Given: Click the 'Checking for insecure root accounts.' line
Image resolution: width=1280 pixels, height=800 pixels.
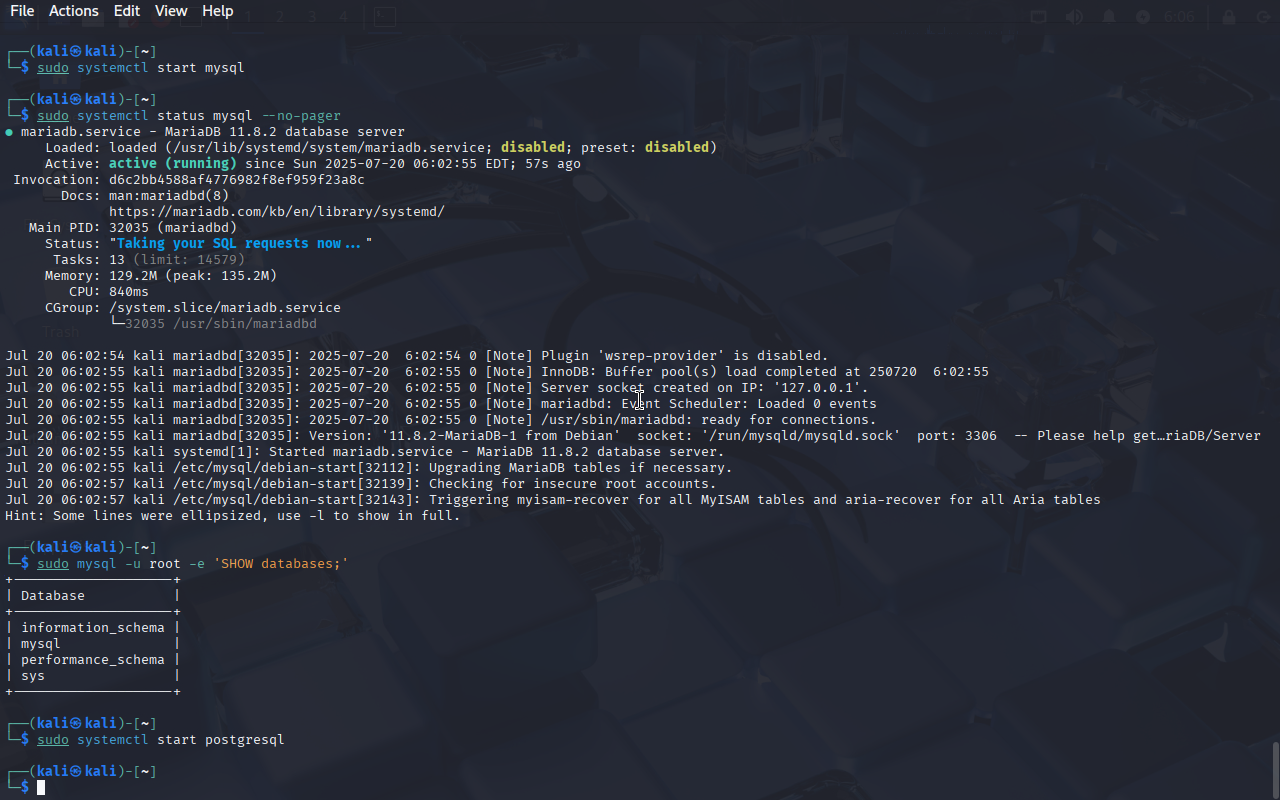Looking at the screenshot, I should click(361, 484).
